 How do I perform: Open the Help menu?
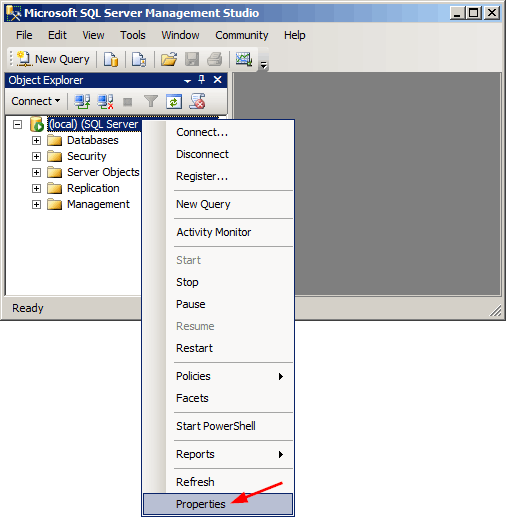294,35
